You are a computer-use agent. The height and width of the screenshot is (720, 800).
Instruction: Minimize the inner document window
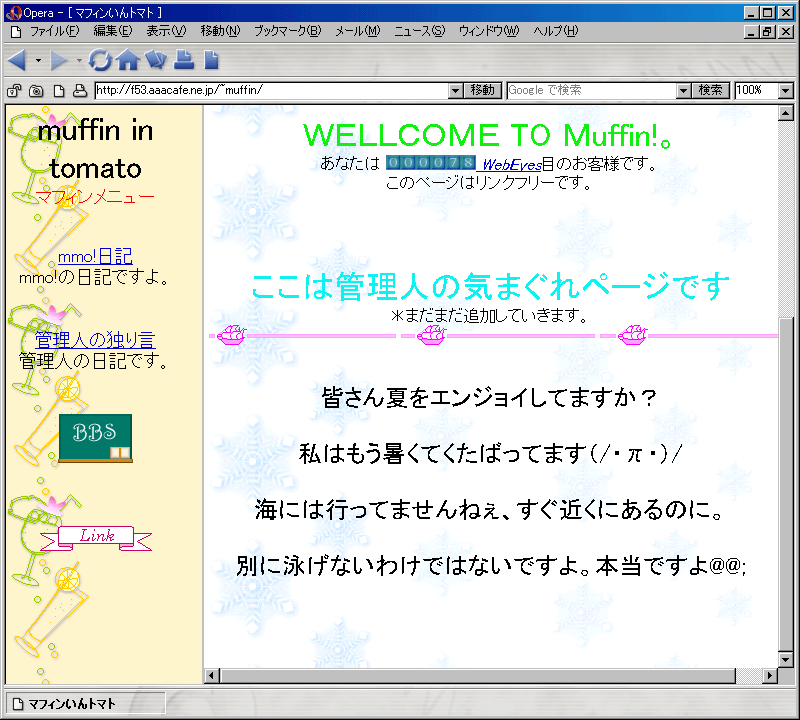click(751, 32)
